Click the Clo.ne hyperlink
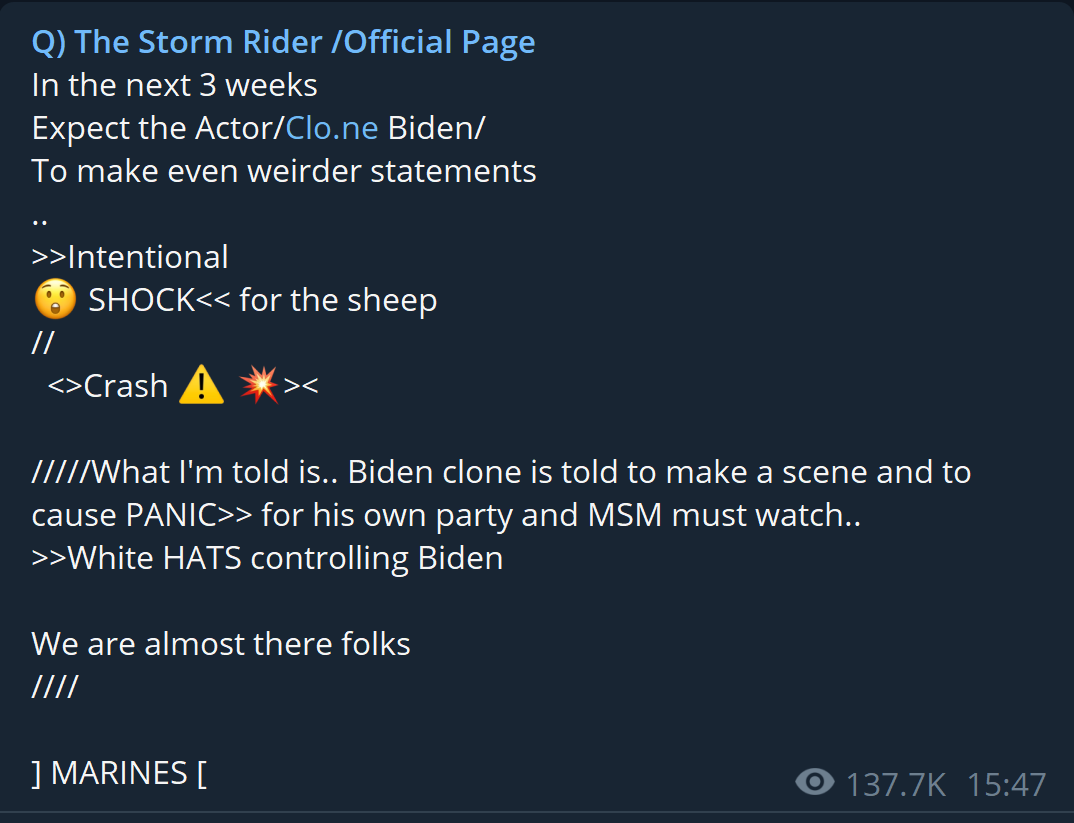The width and height of the screenshot is (1074, 823). point(332,128)
